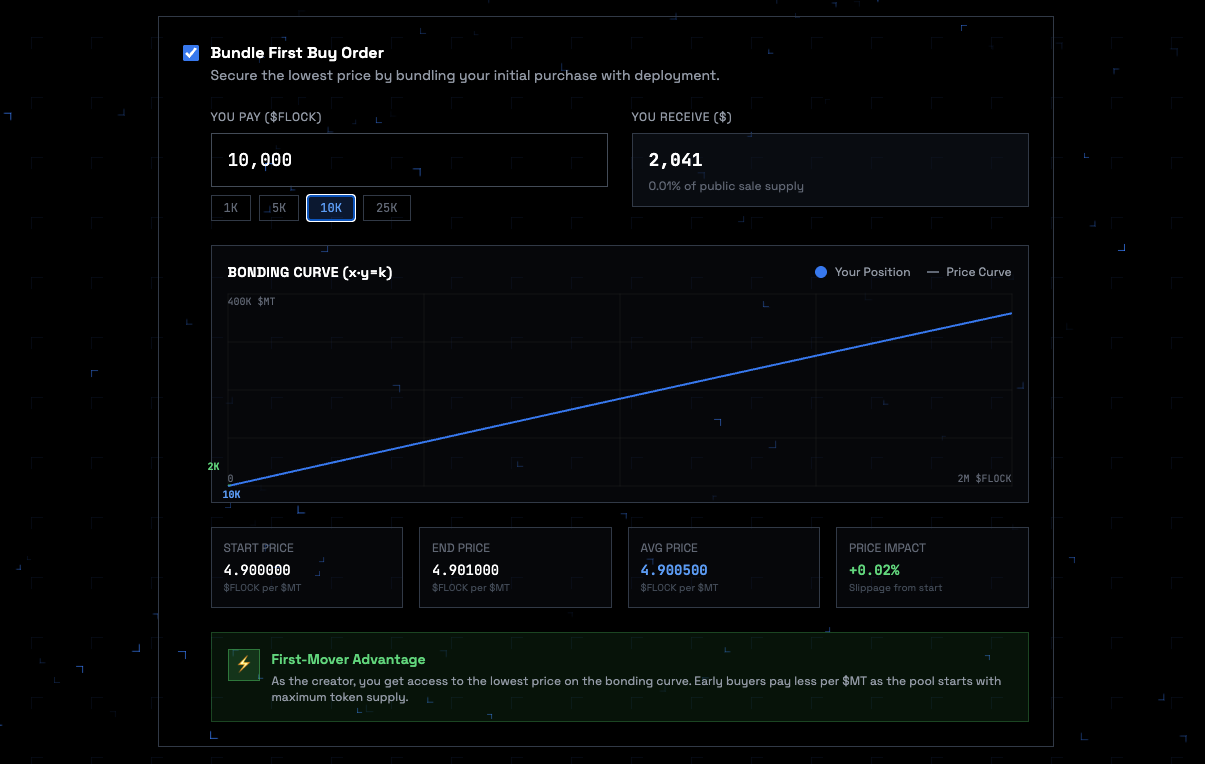The height and width of the screenshot is (764, 1205).
Task: Click the Bundle First Buy Order label
Action: click(x=297, y=53)
